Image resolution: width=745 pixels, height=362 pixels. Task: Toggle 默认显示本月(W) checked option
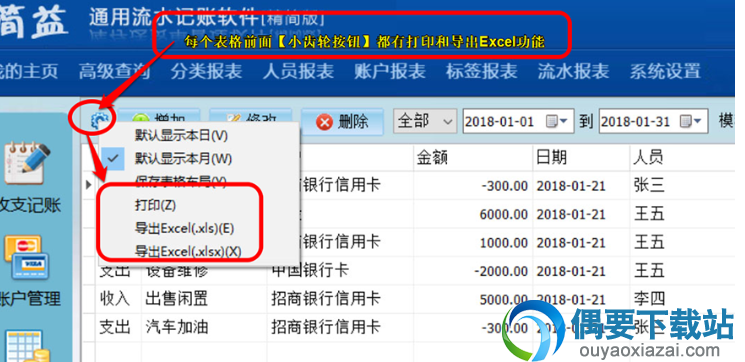pyautogui.click(x=182, y=158)
